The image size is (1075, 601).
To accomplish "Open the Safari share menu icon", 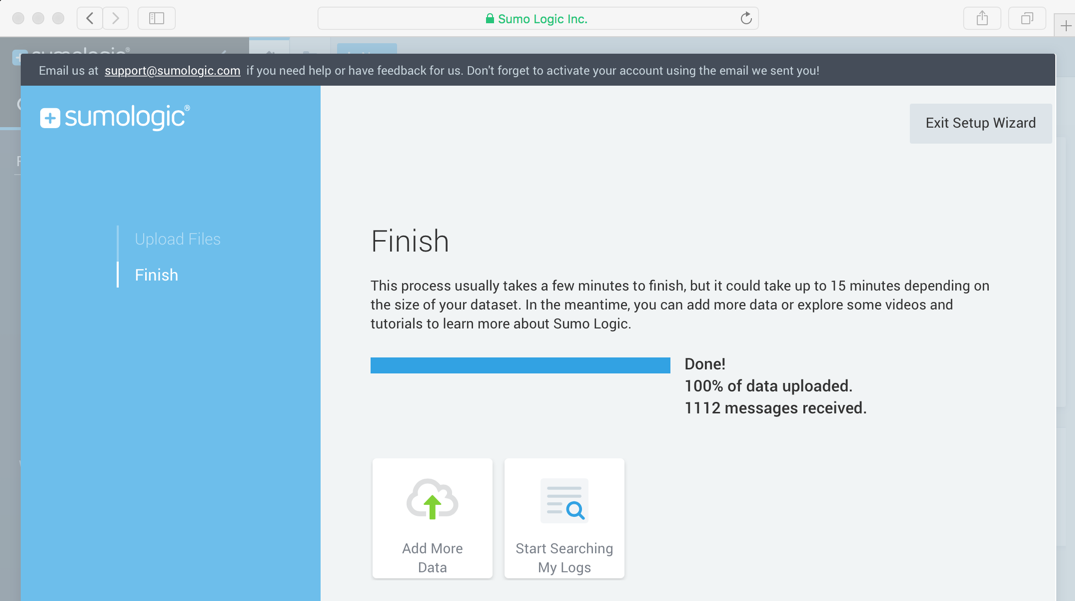I will 982,19.
